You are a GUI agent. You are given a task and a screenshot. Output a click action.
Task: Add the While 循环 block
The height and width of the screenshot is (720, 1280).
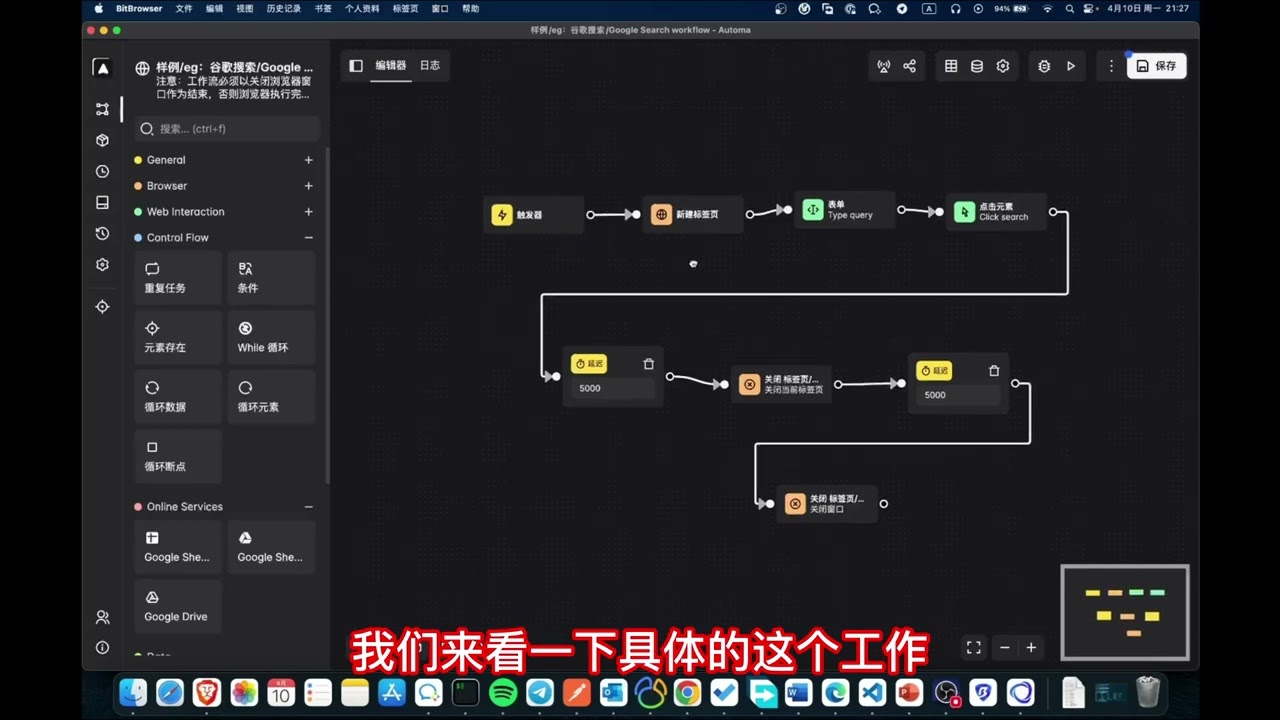pos(271,337)
